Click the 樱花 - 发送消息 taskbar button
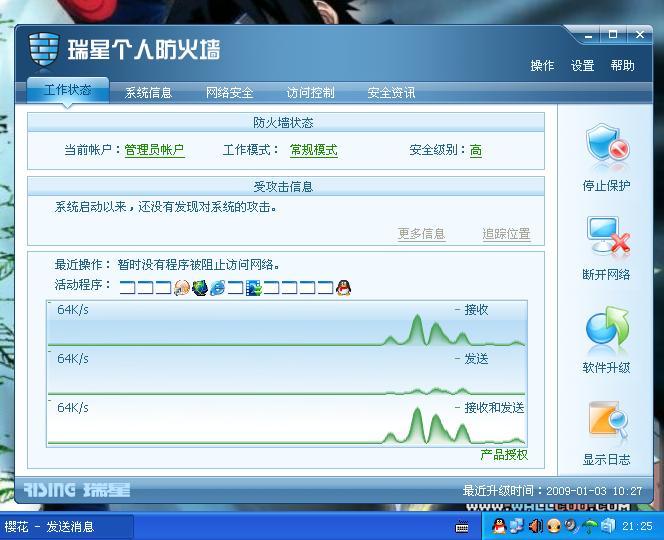 tap(66, 527)
